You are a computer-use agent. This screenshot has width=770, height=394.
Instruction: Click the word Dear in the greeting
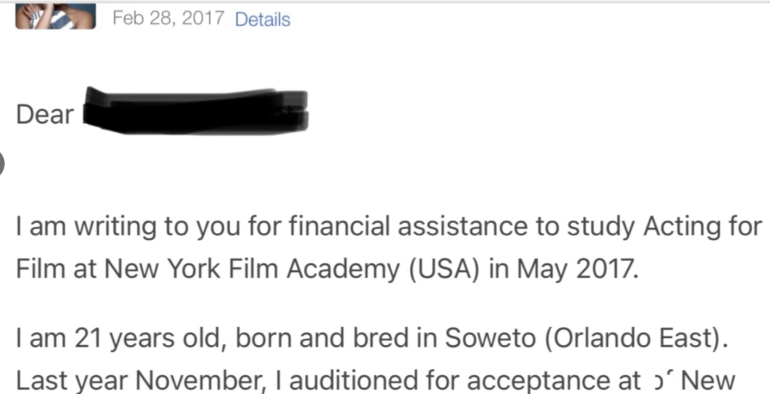pos(45,114)
